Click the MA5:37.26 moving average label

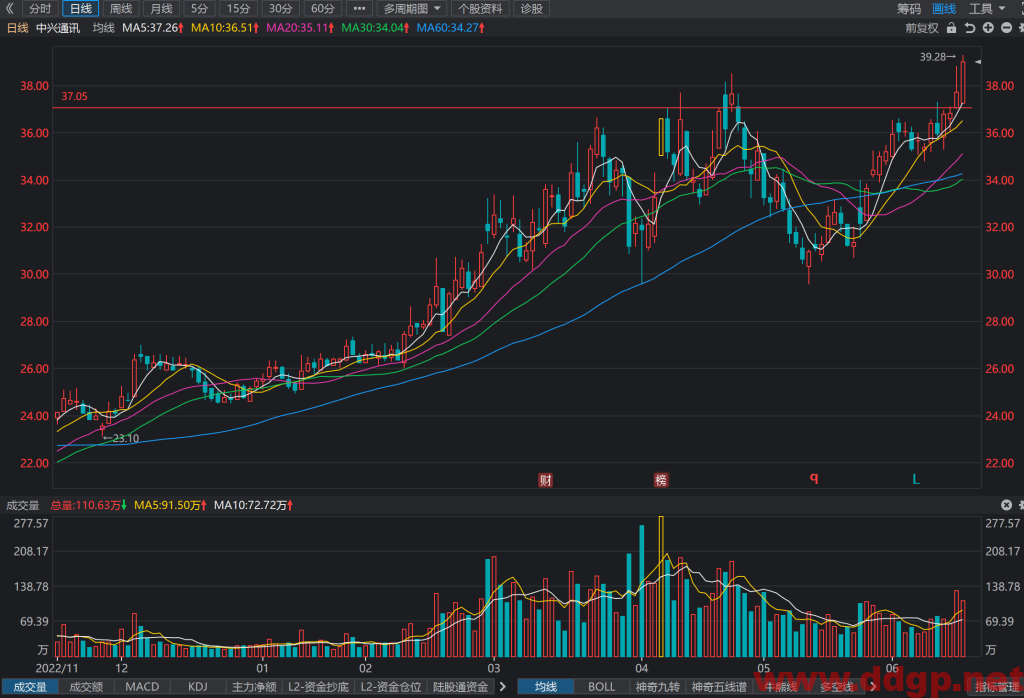pos(153,28)
